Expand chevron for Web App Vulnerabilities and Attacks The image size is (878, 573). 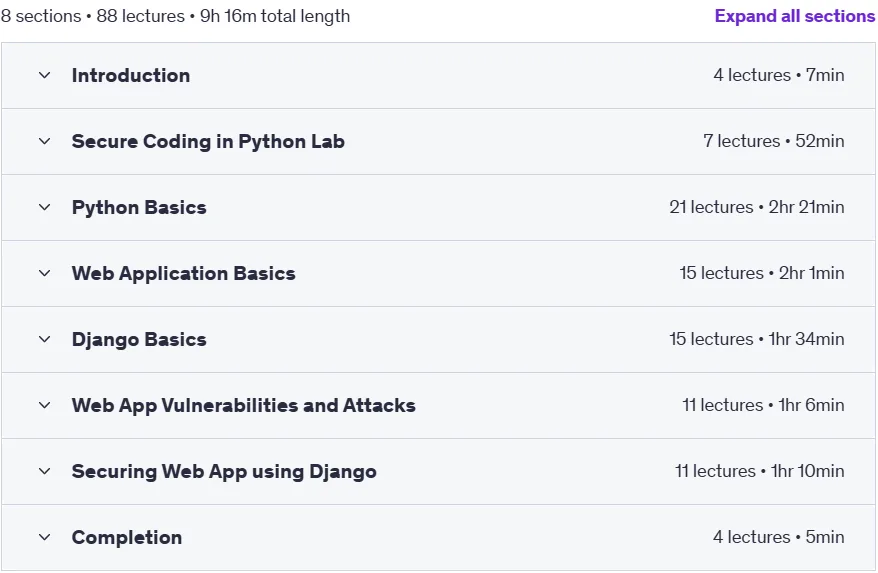click(x=44, y=405)
